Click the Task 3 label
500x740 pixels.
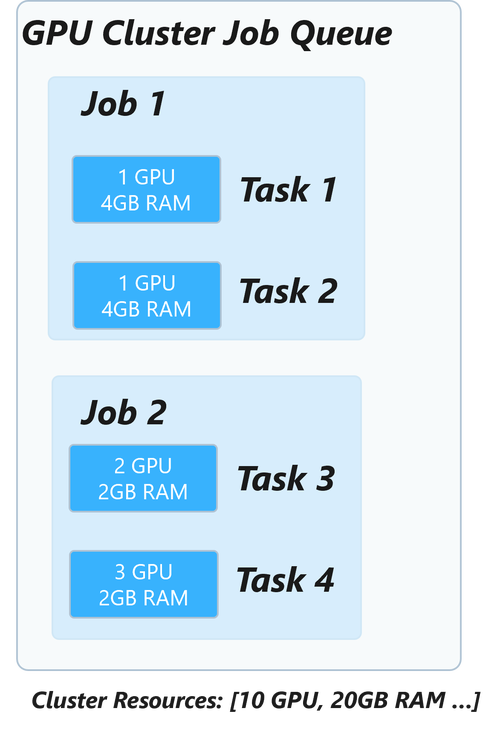[286, 478]
